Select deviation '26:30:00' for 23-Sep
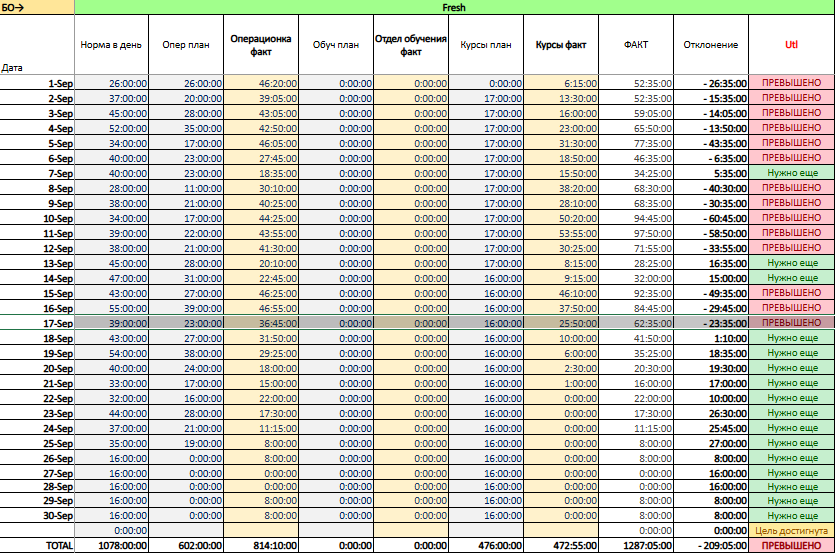This screenshot has width=835, height=553. [x=711, y=413]
